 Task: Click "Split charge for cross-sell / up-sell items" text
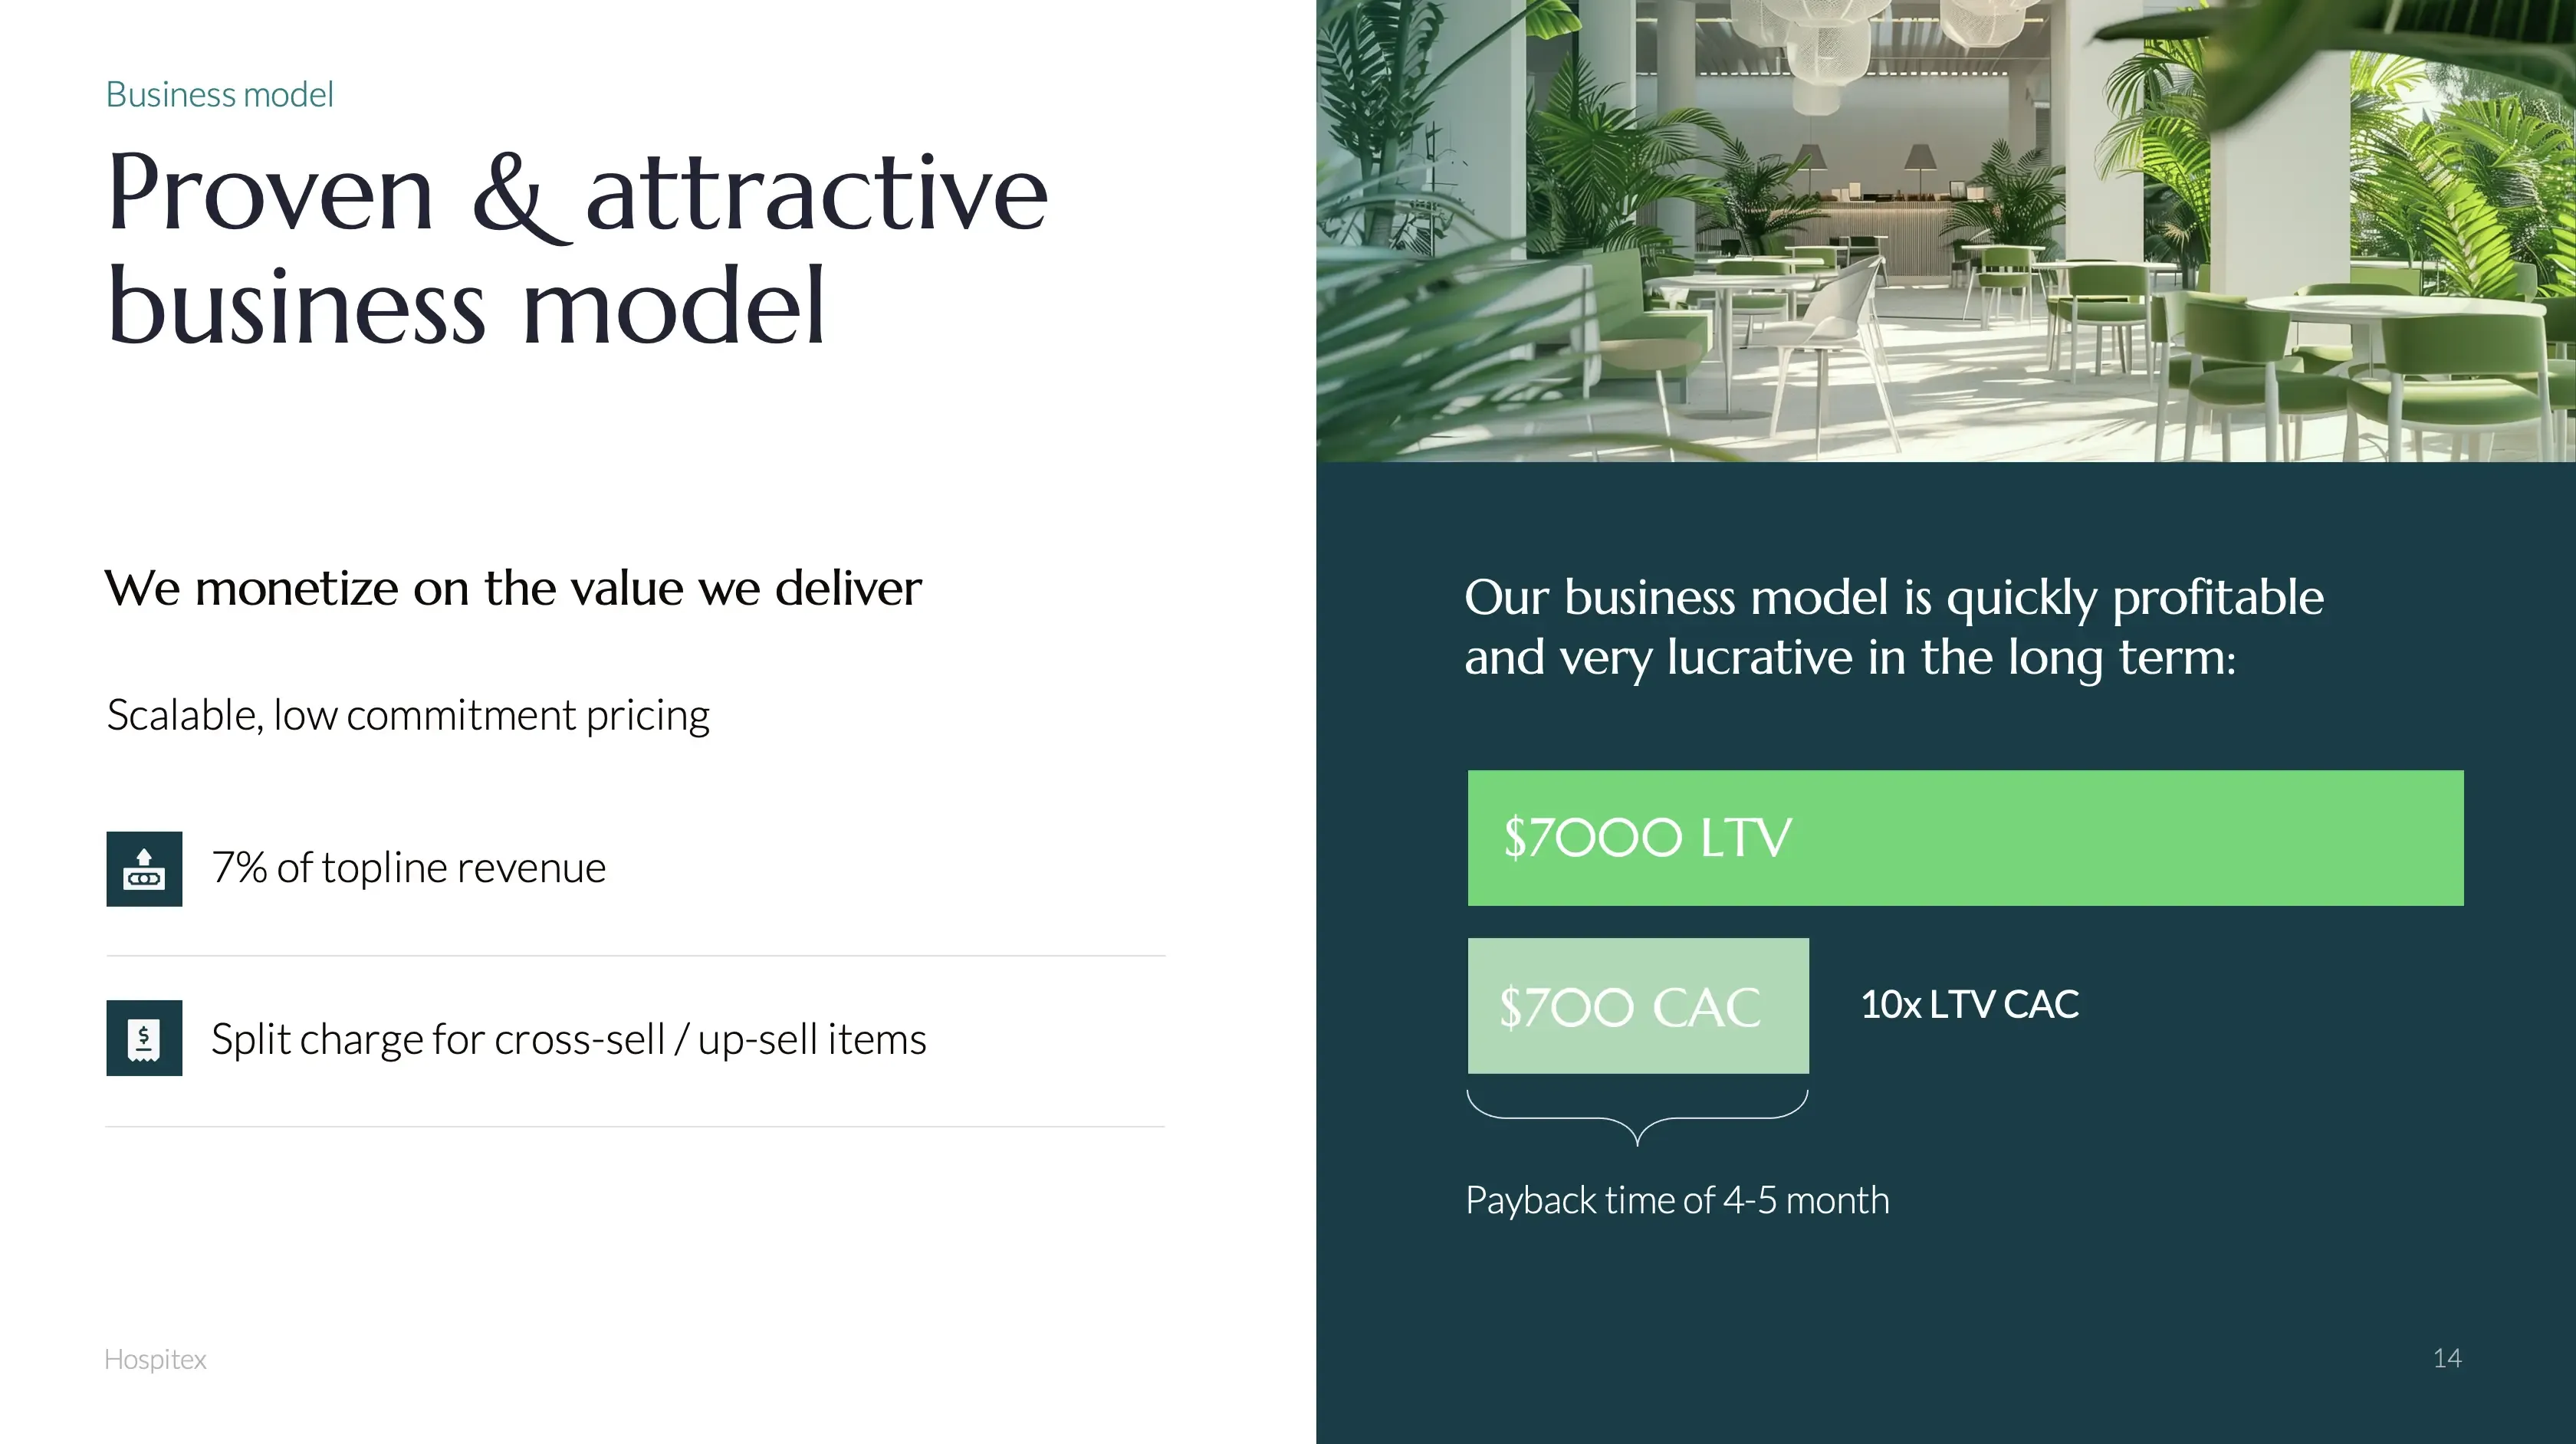568,1039
